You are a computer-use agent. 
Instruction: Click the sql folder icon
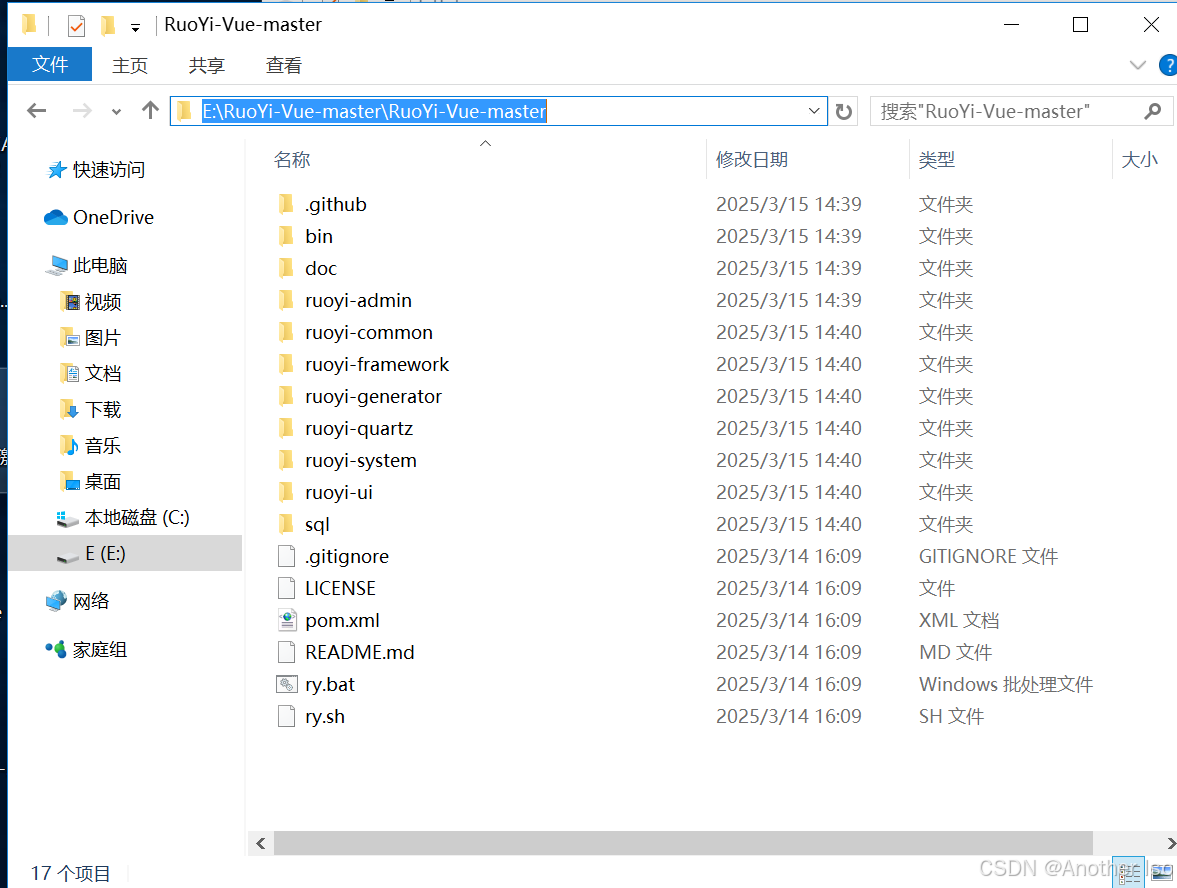(286, 524)
